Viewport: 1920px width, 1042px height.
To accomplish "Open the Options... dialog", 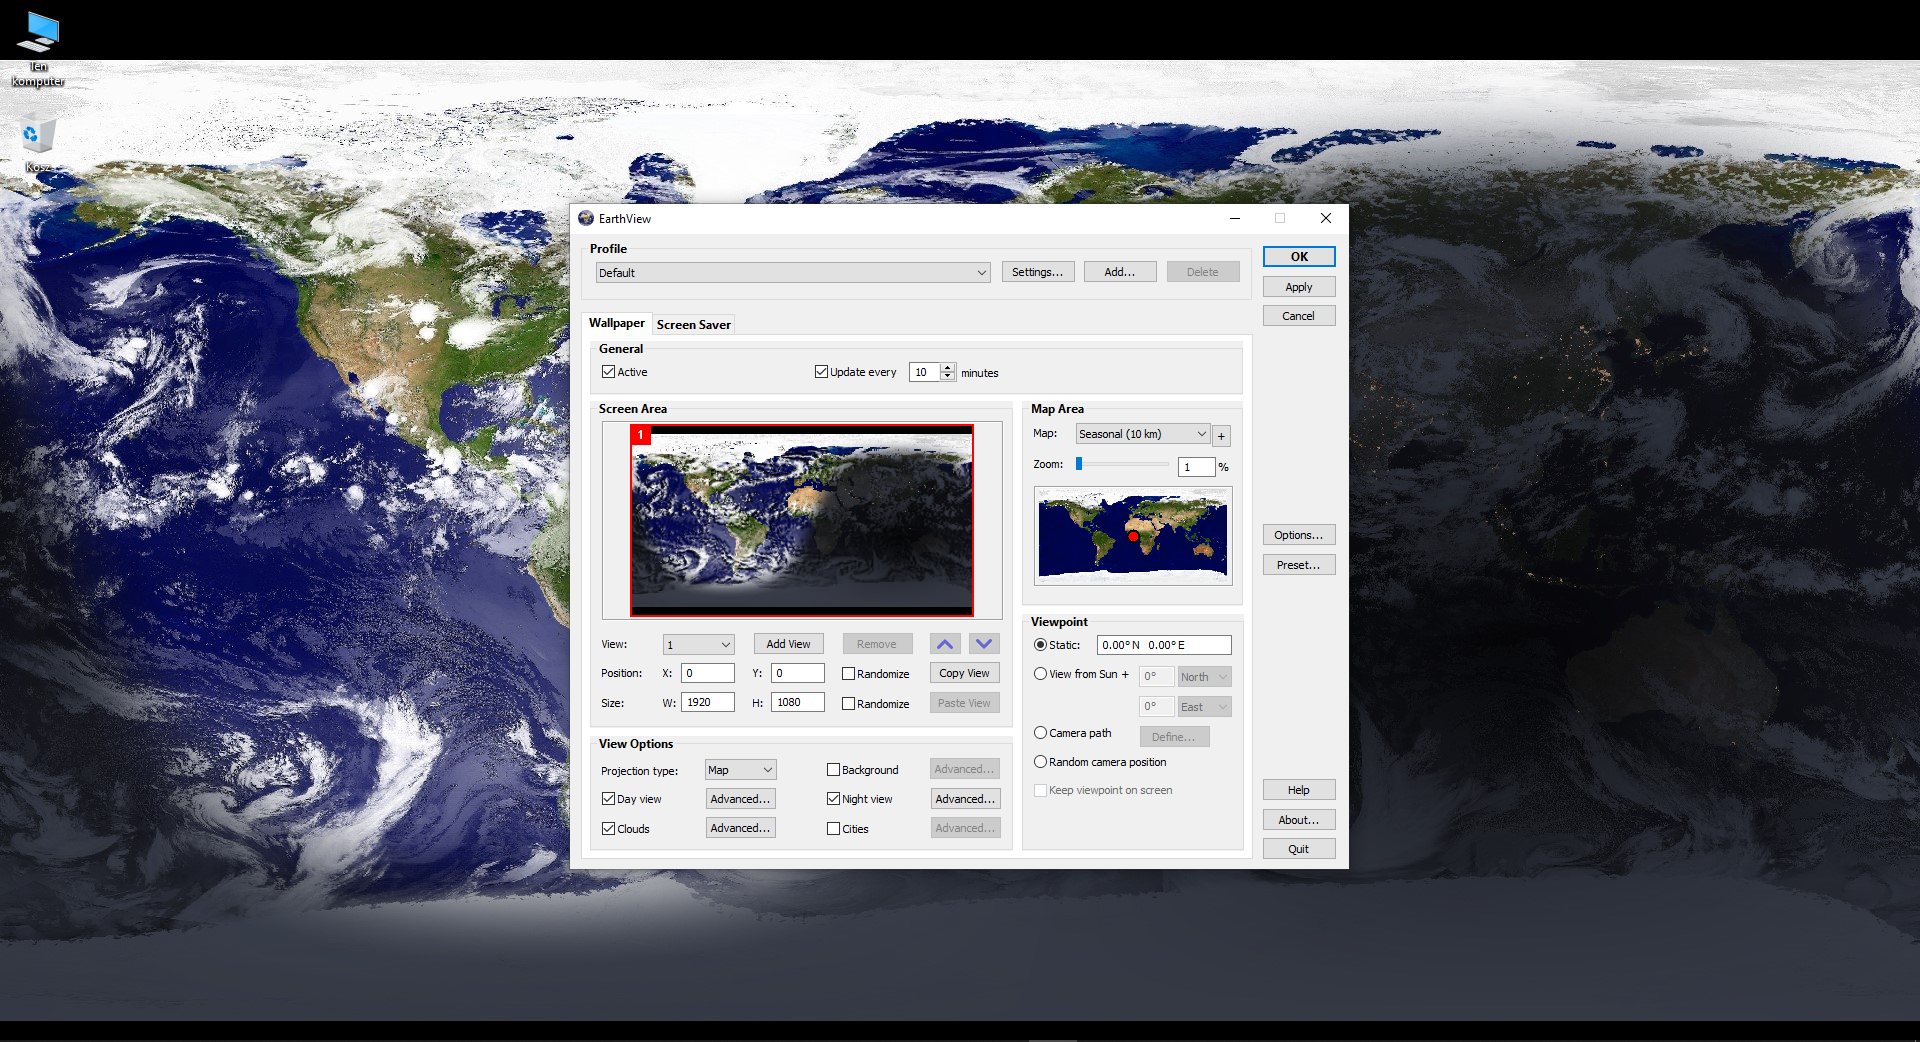I will 1299,535.
